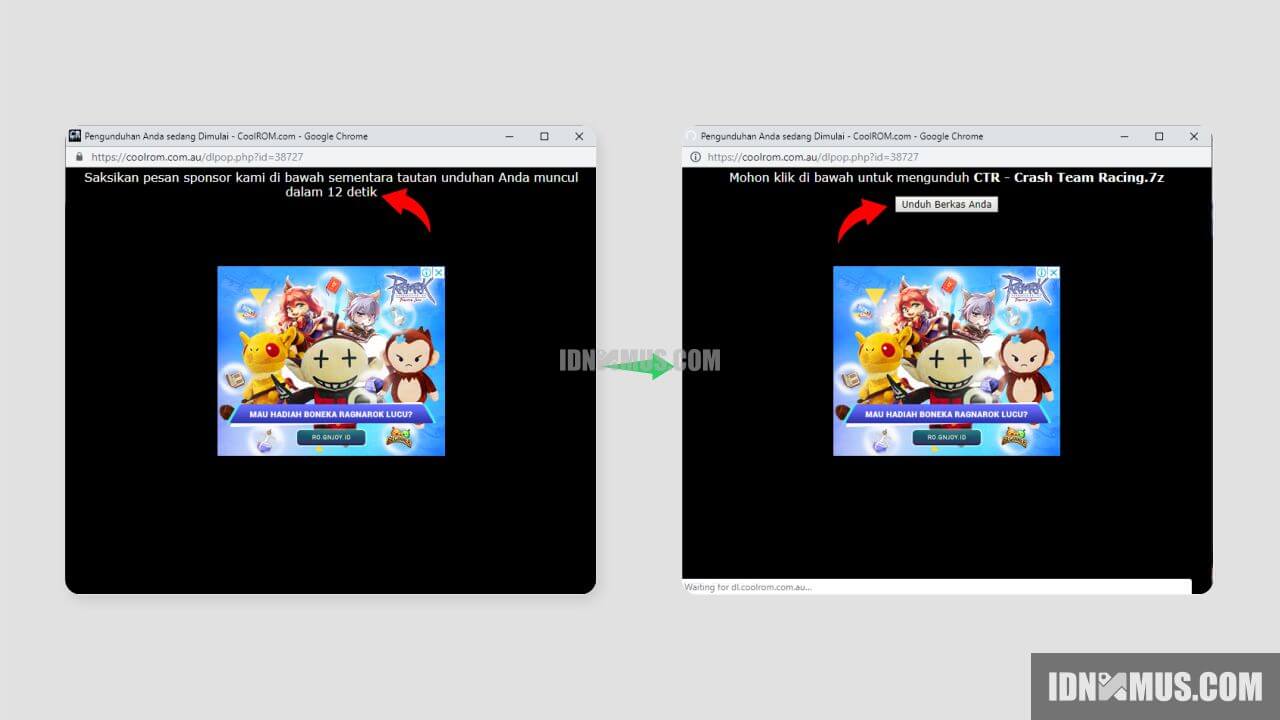Click the favicon in left window title bar

(x=74, y=136)
